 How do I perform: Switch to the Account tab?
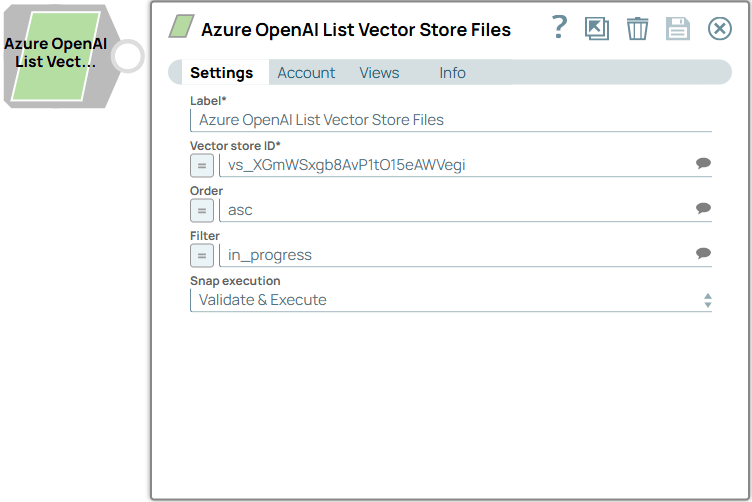pyautogui.click(x=306, y=73)
